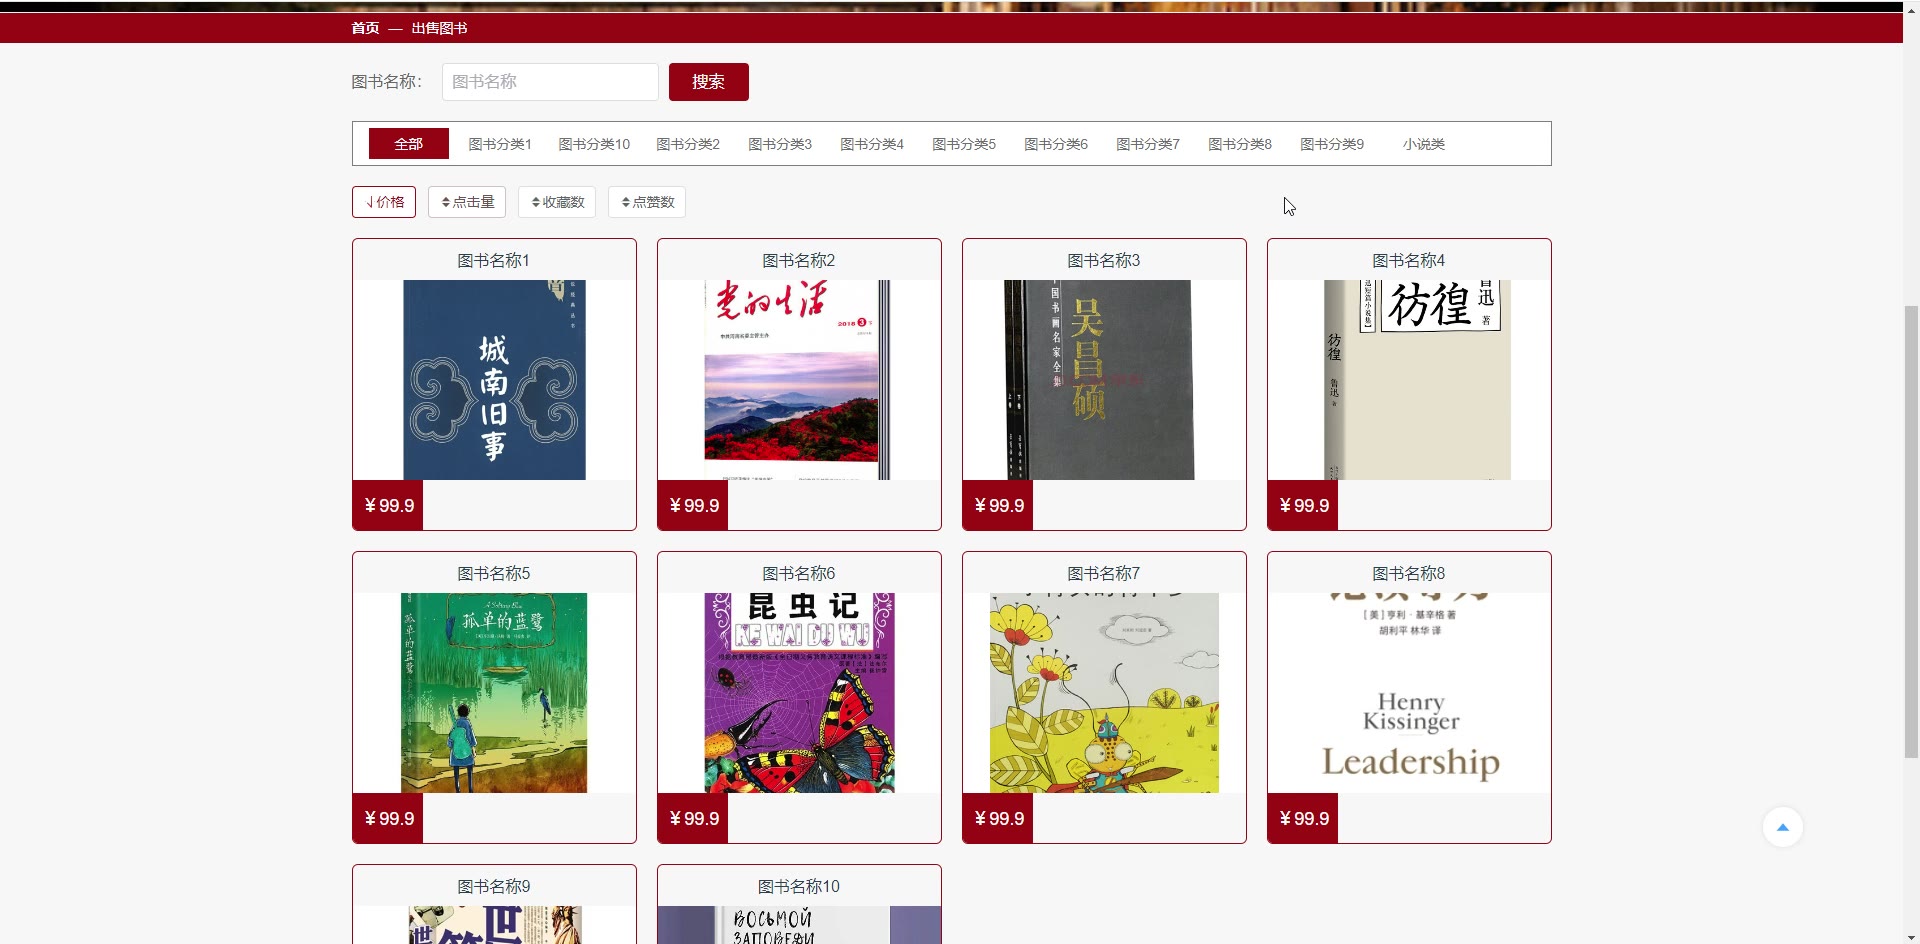Sort books by 价格
Viewport: 1920px width, 944px height.
(x=384, y=202)
